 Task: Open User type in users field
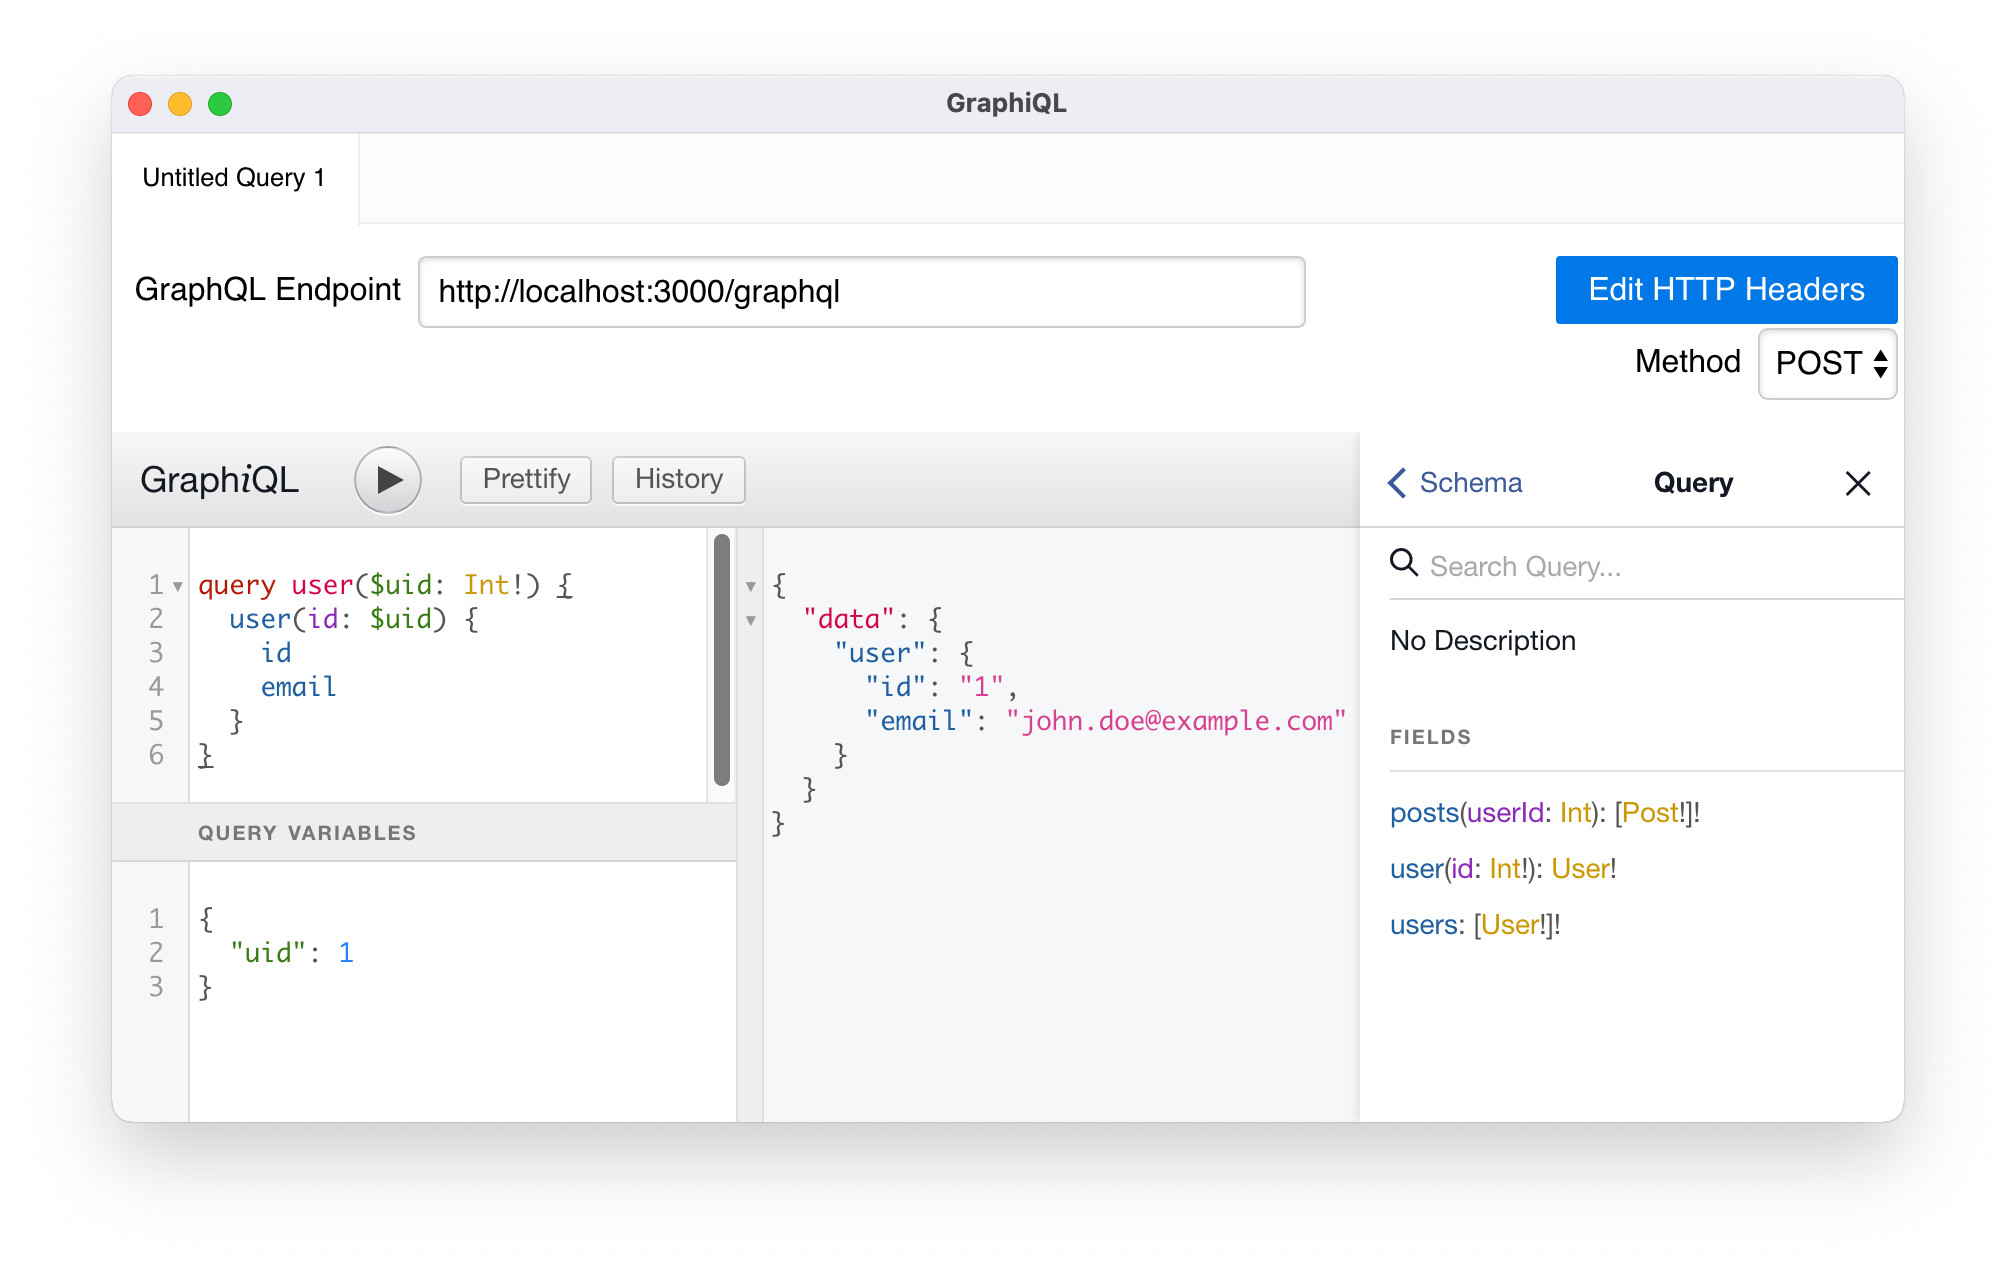pyautogui.click(x=1510, y=925)
